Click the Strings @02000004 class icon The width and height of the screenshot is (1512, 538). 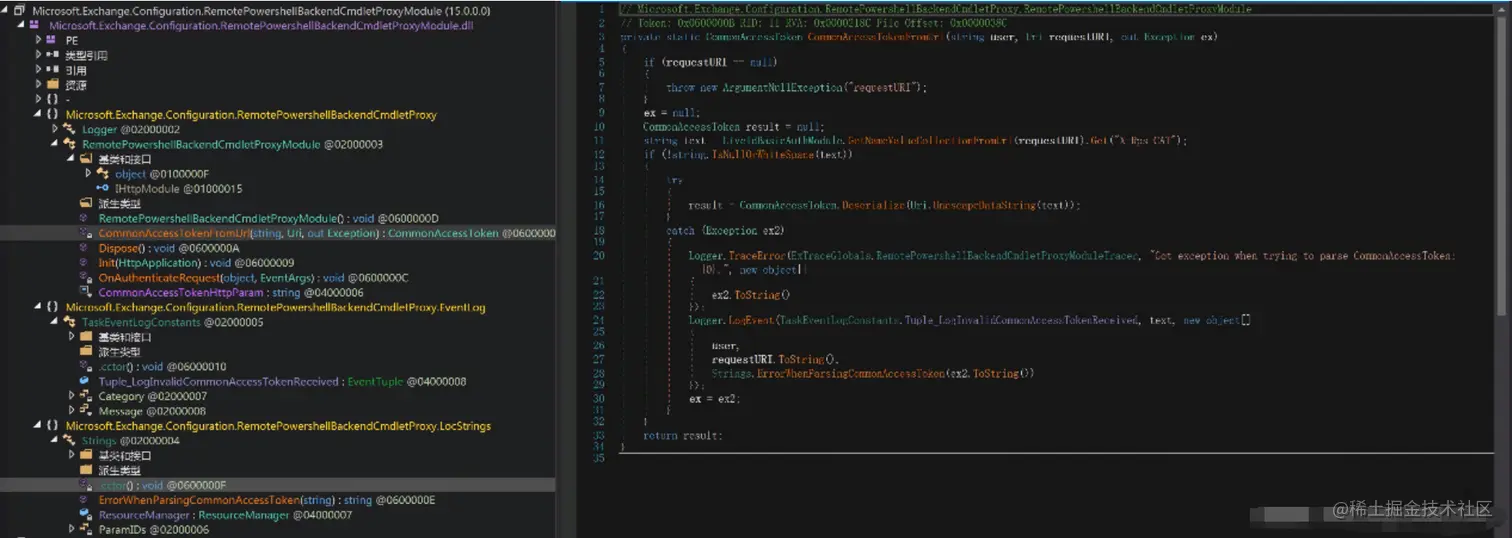(70, 440)
